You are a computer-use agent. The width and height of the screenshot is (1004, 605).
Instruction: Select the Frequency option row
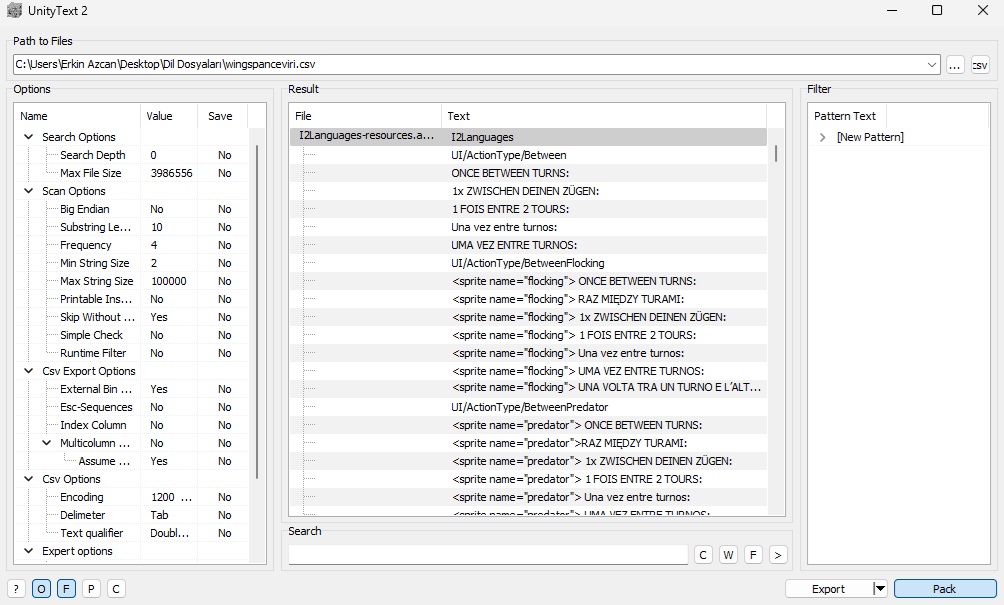[x=131, y=245]
